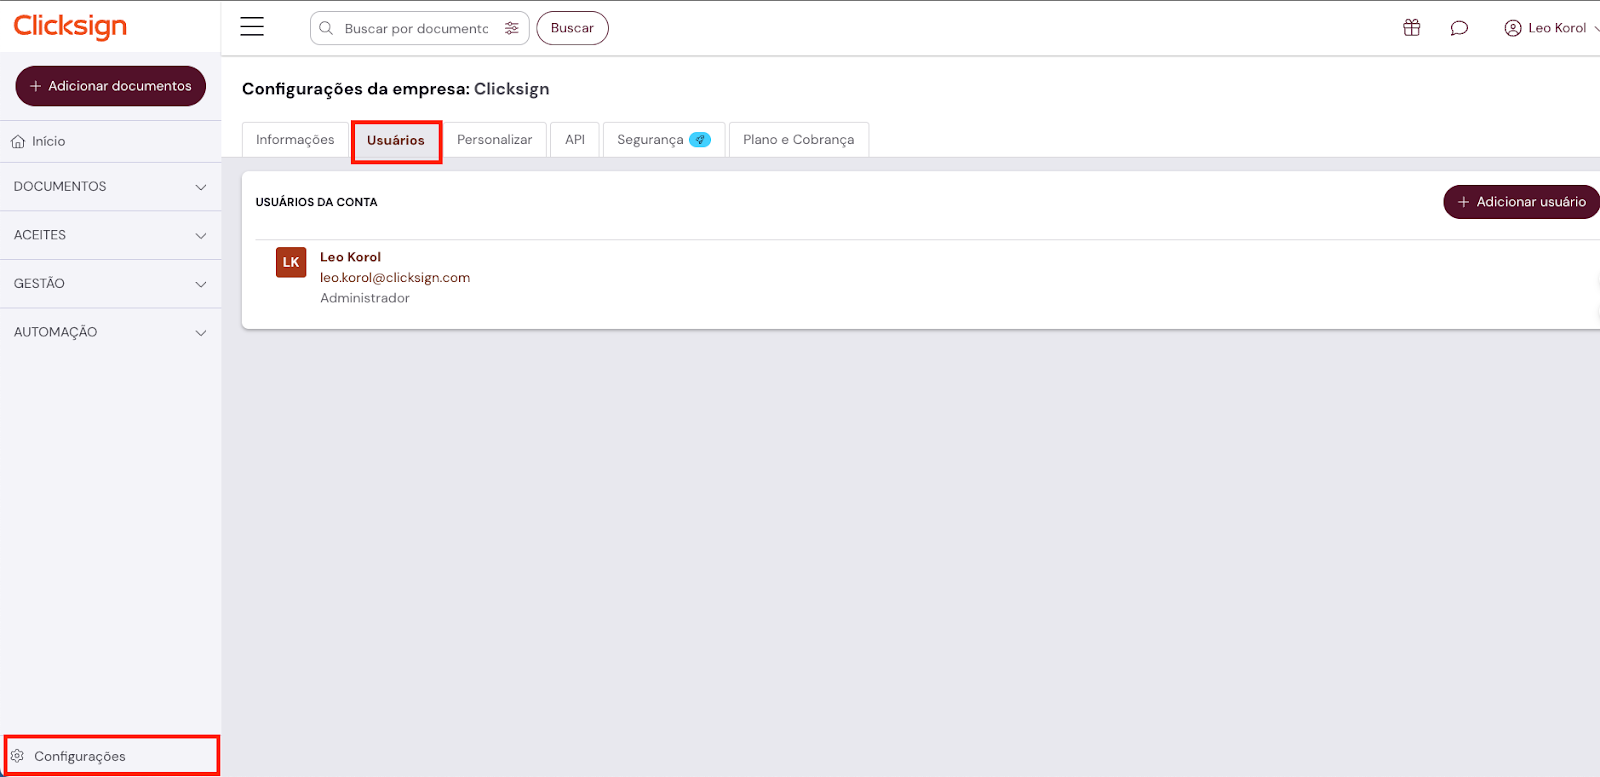Click the Administrador role label
This screenshot has width=1600, height=777.
(365, 298)
